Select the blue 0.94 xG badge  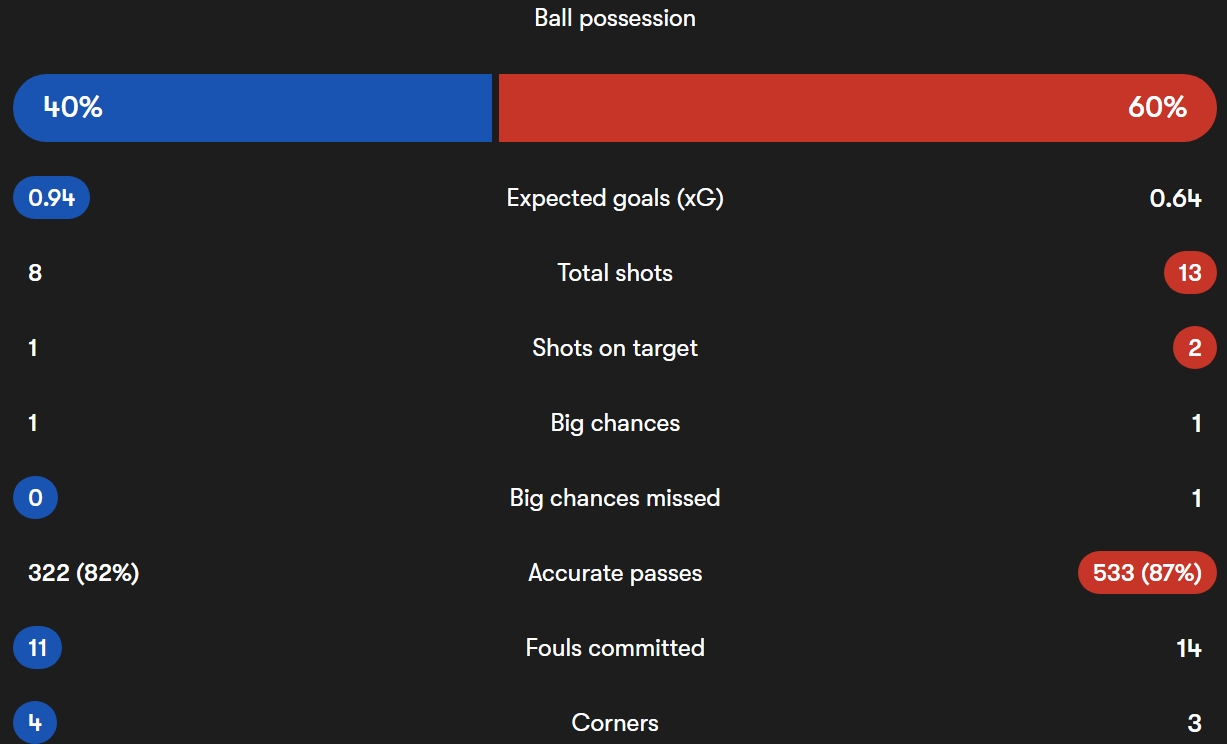click(51, 198)
